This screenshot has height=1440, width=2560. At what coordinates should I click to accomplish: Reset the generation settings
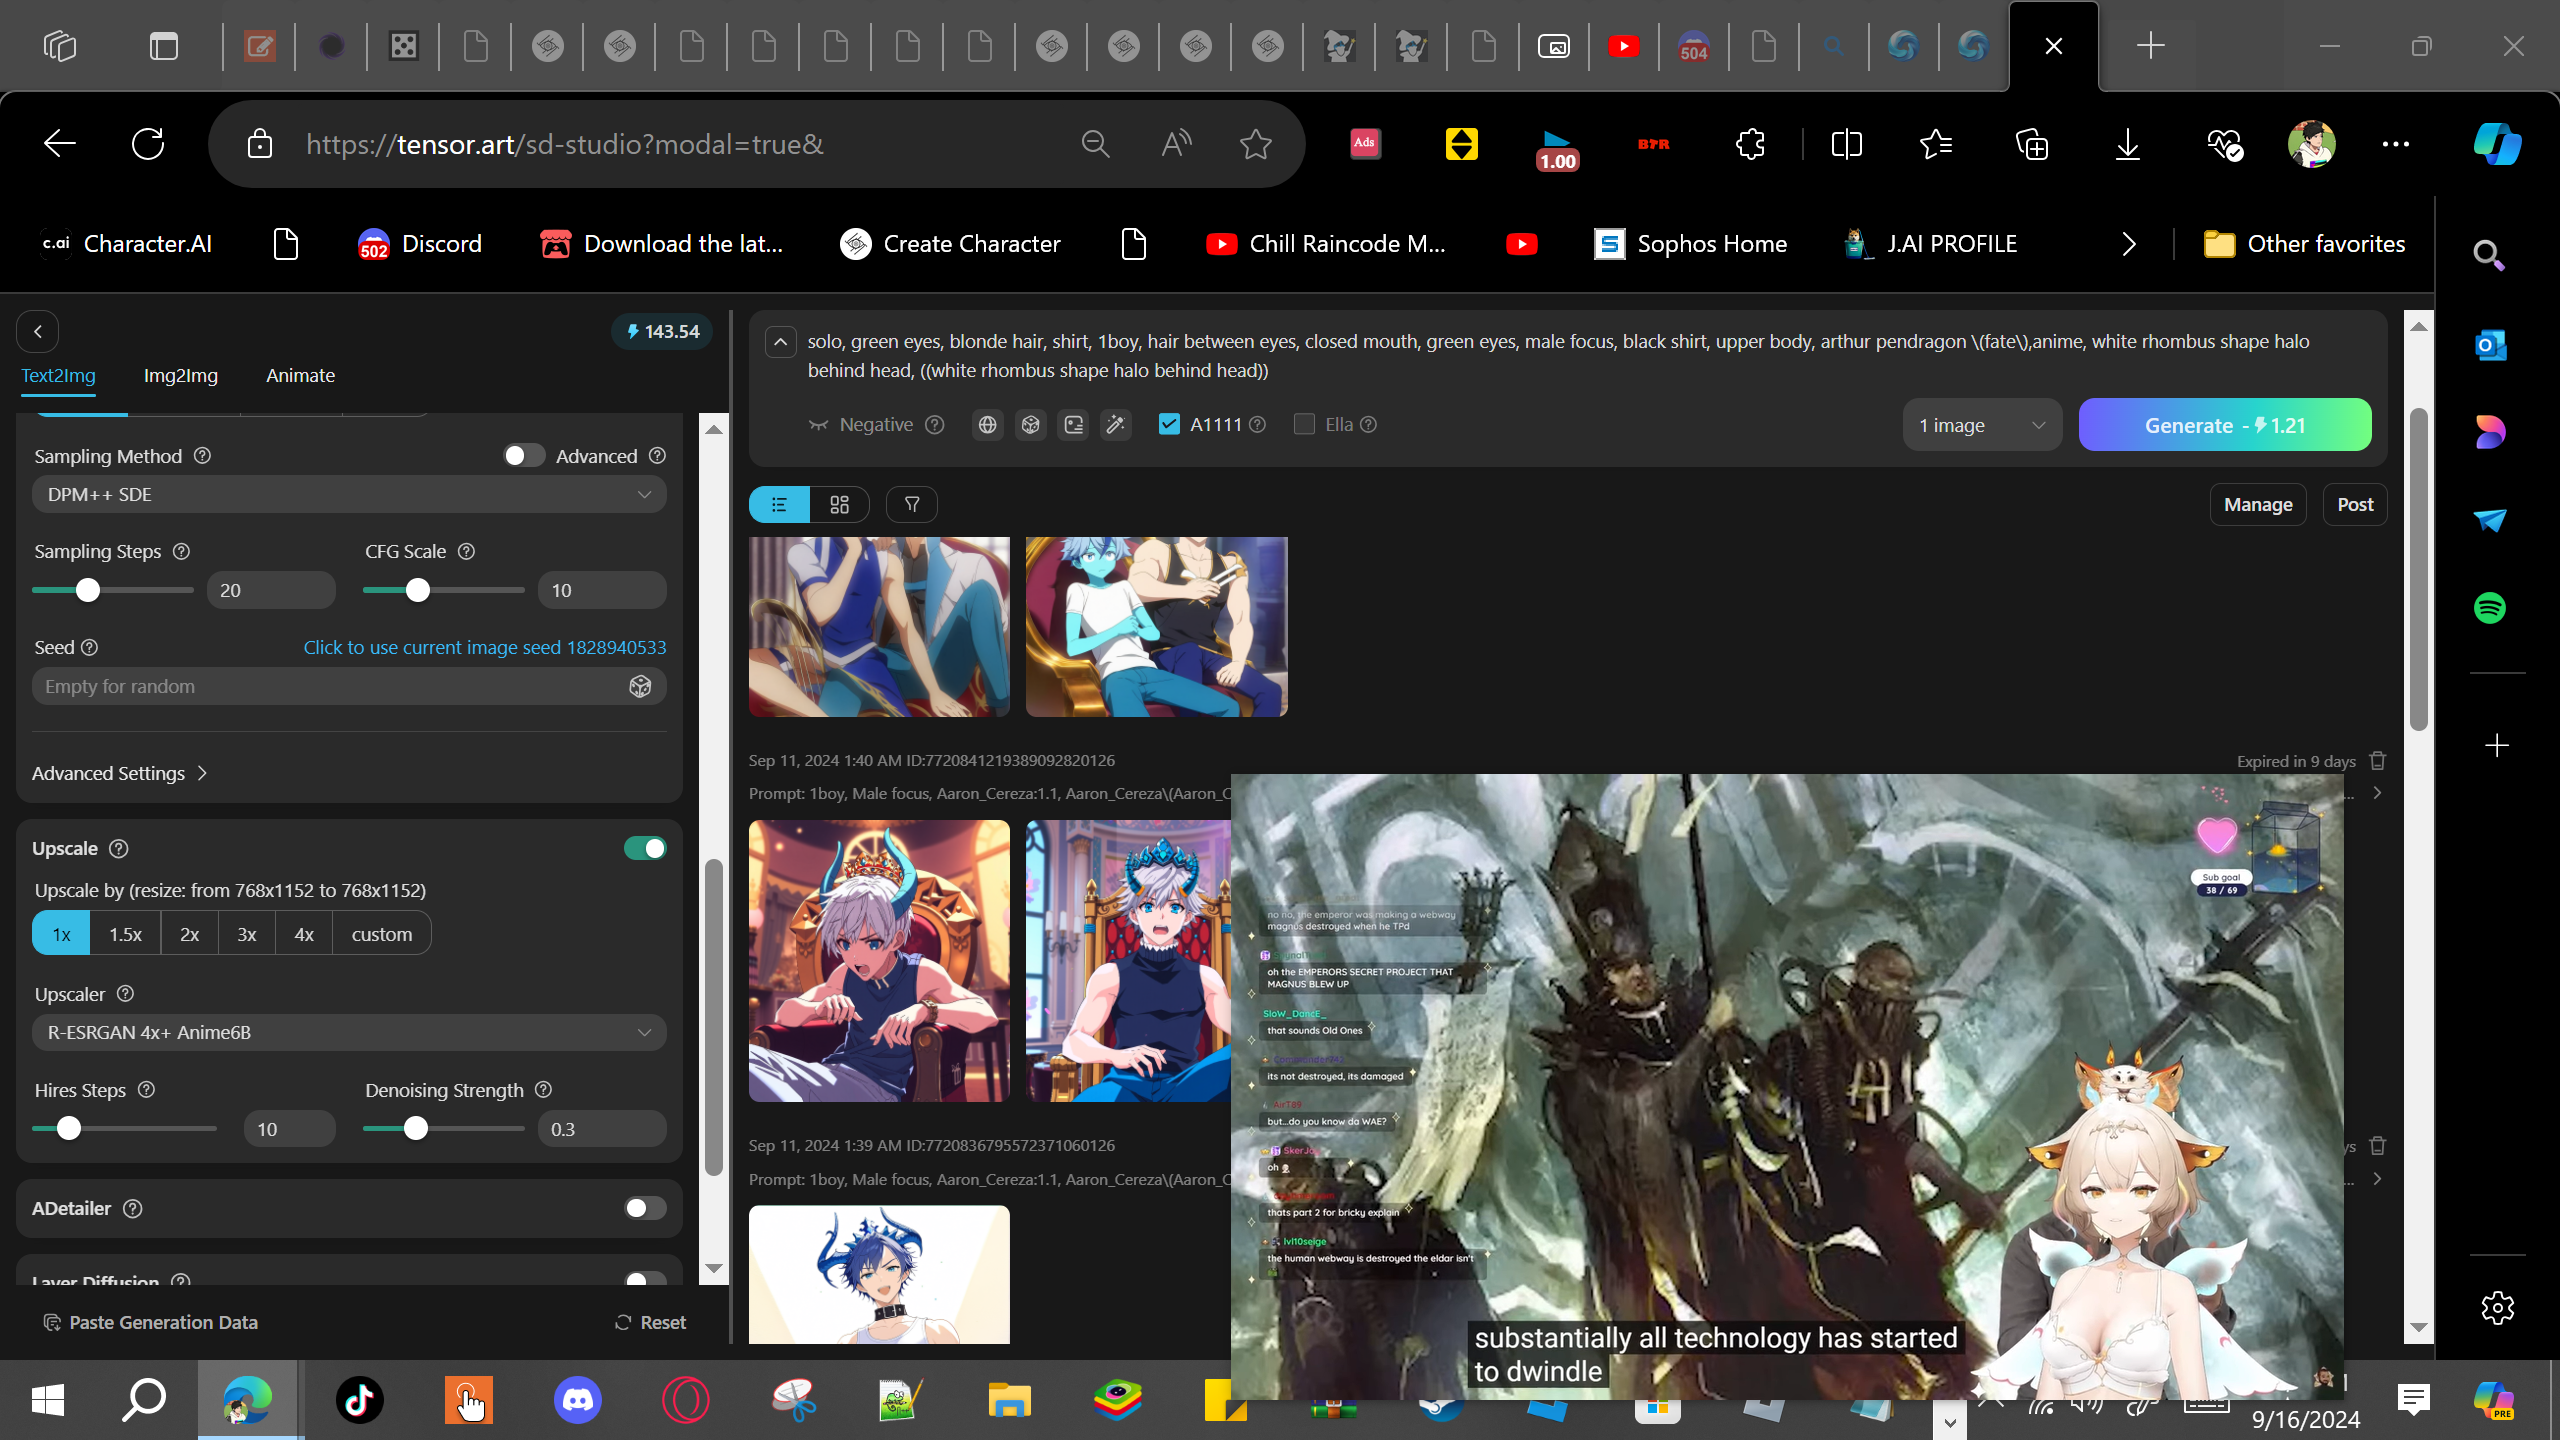click(x=650, y=1322)
